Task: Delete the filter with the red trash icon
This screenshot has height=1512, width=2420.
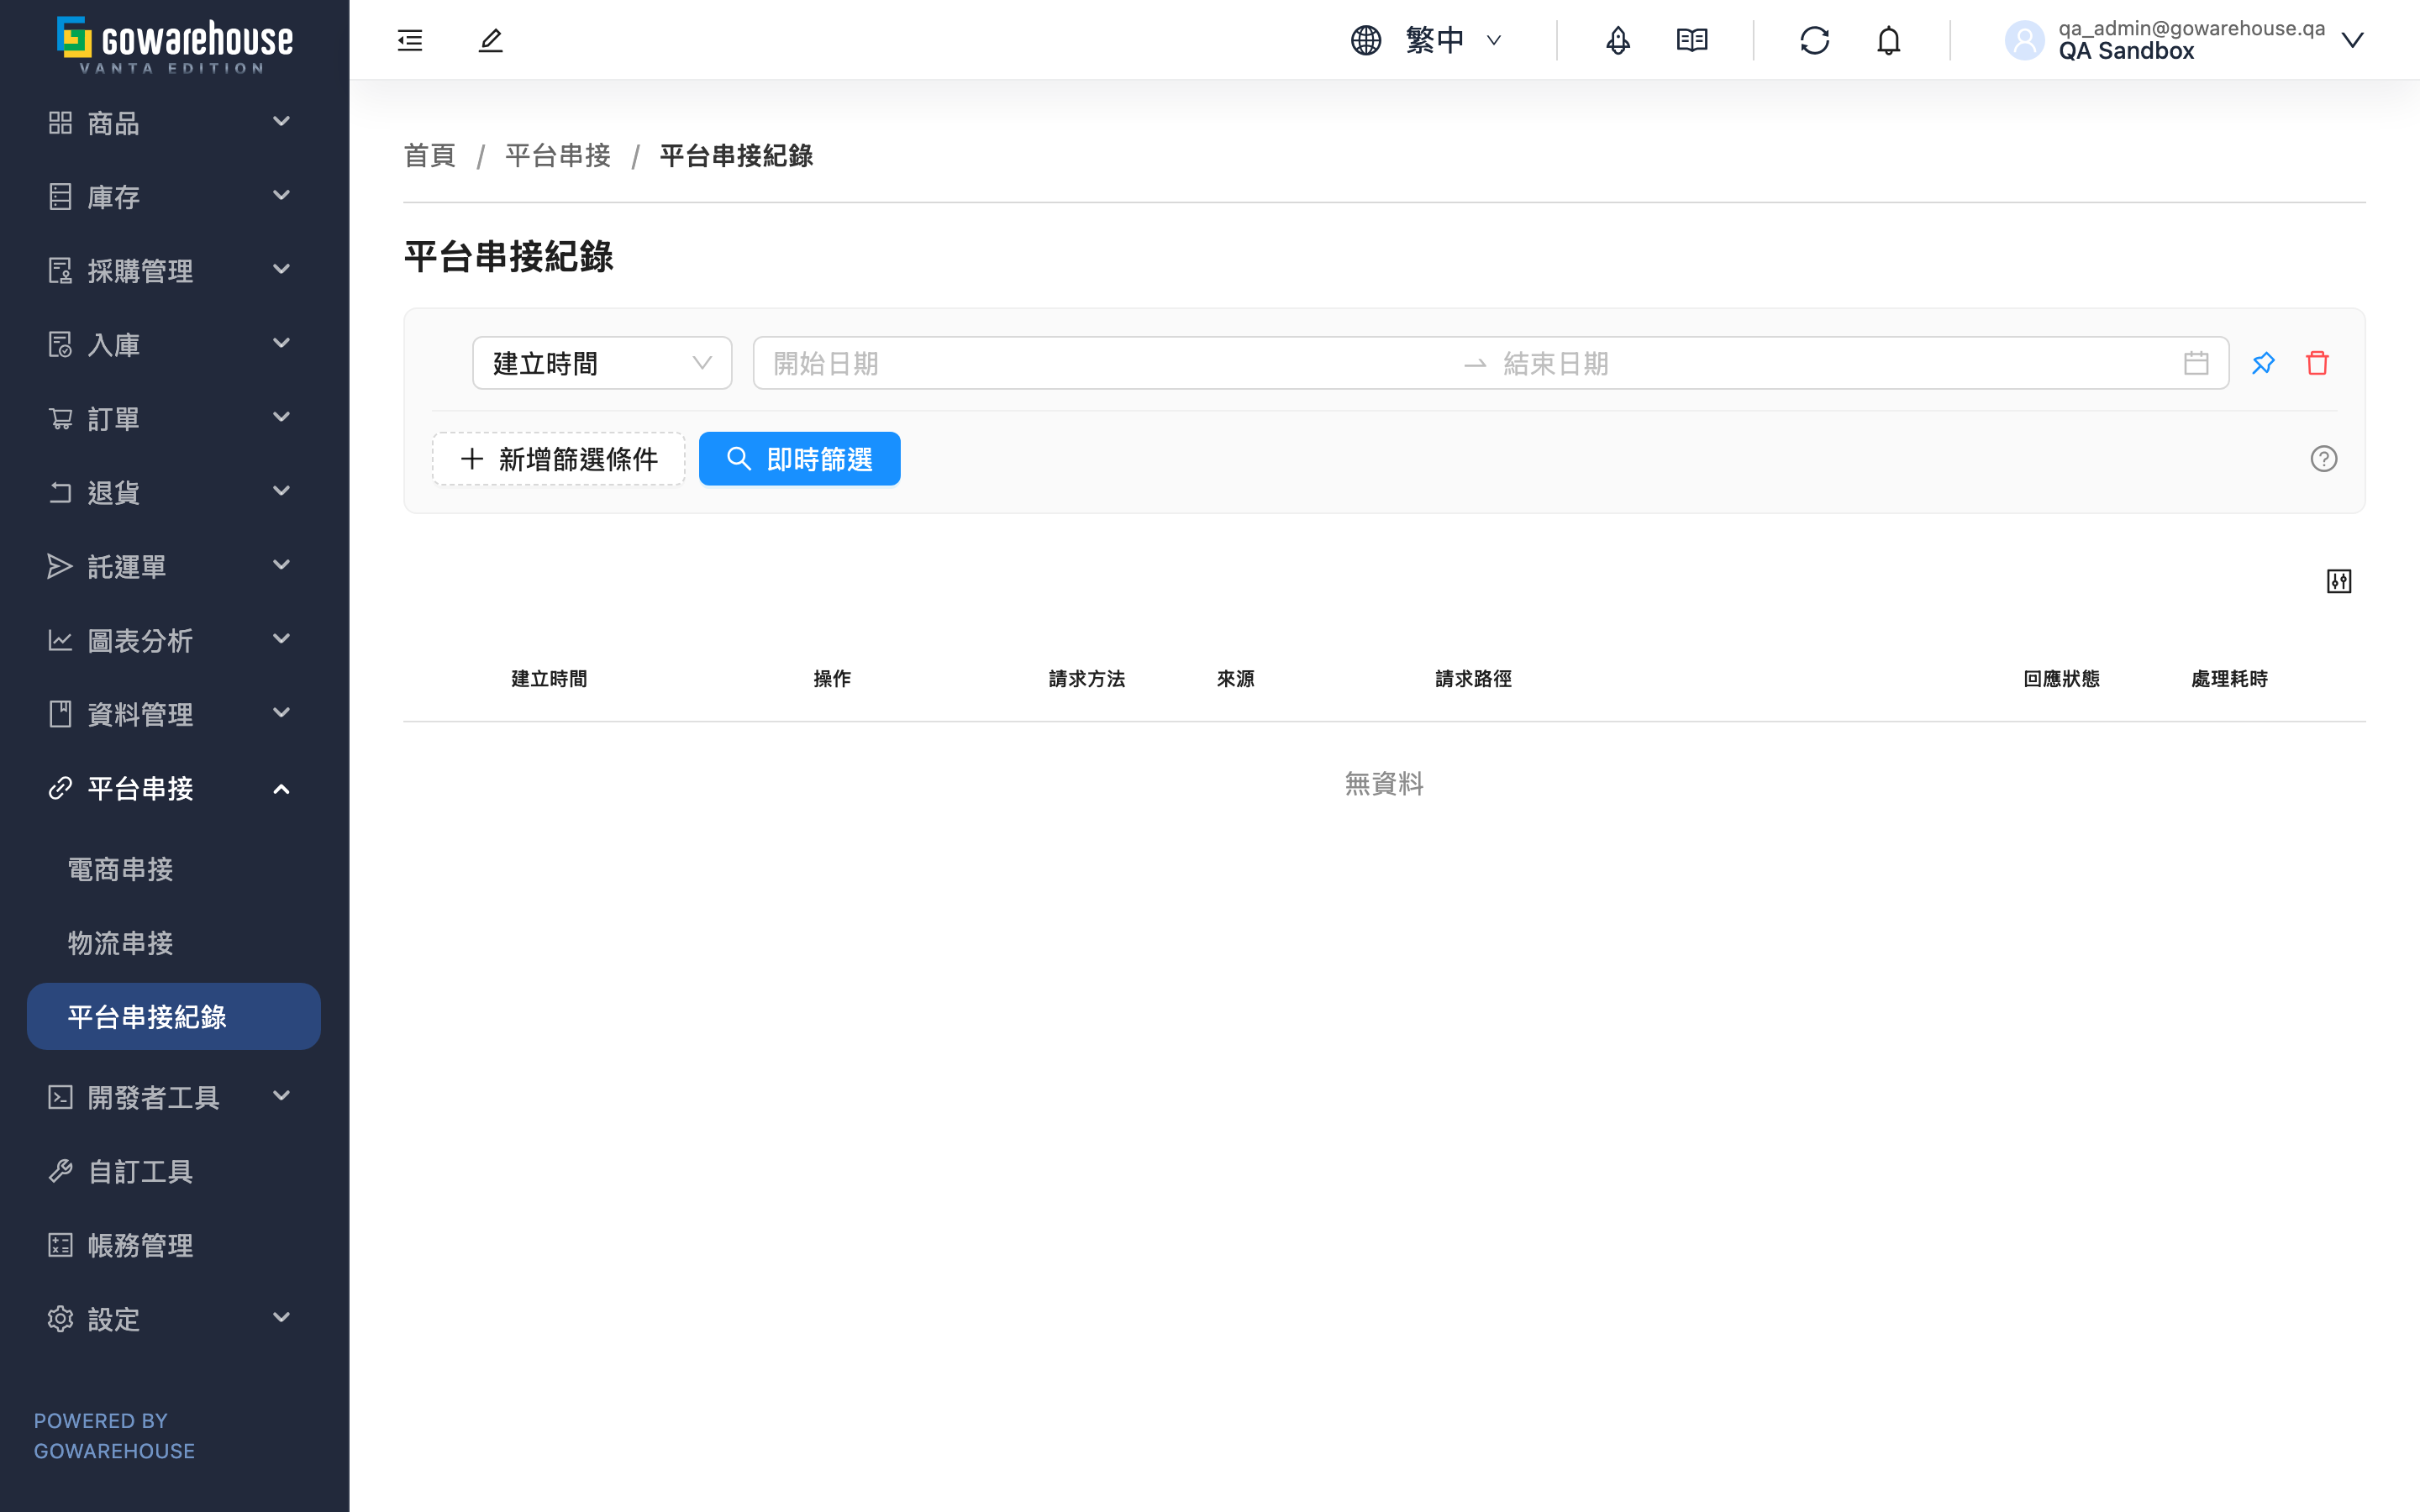Action: pyautogui.click(x=2317, y=363)
